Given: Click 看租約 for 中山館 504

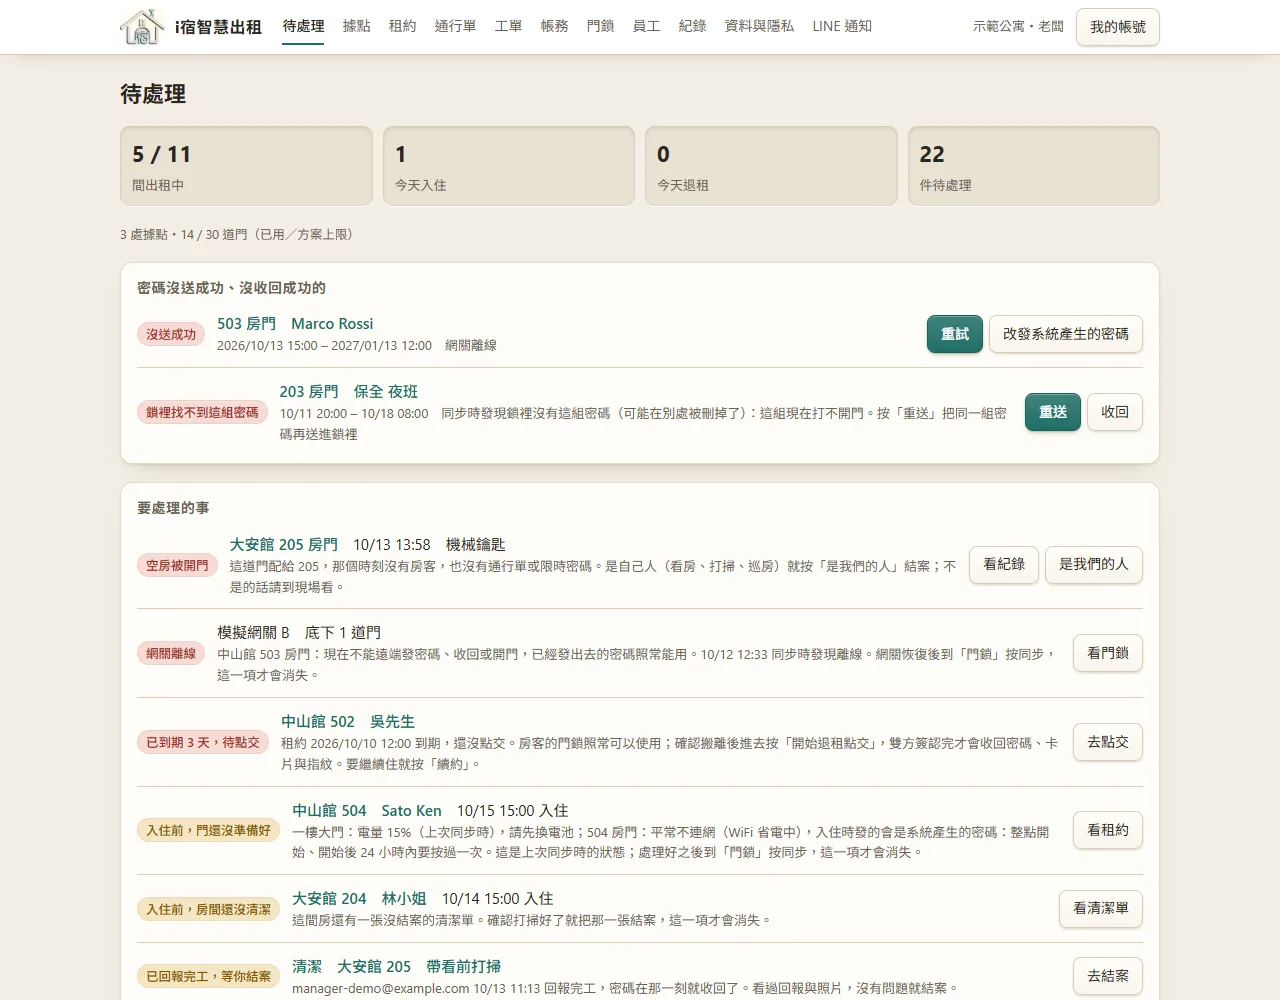Looking at the screenshot, I should point(1108,830).
